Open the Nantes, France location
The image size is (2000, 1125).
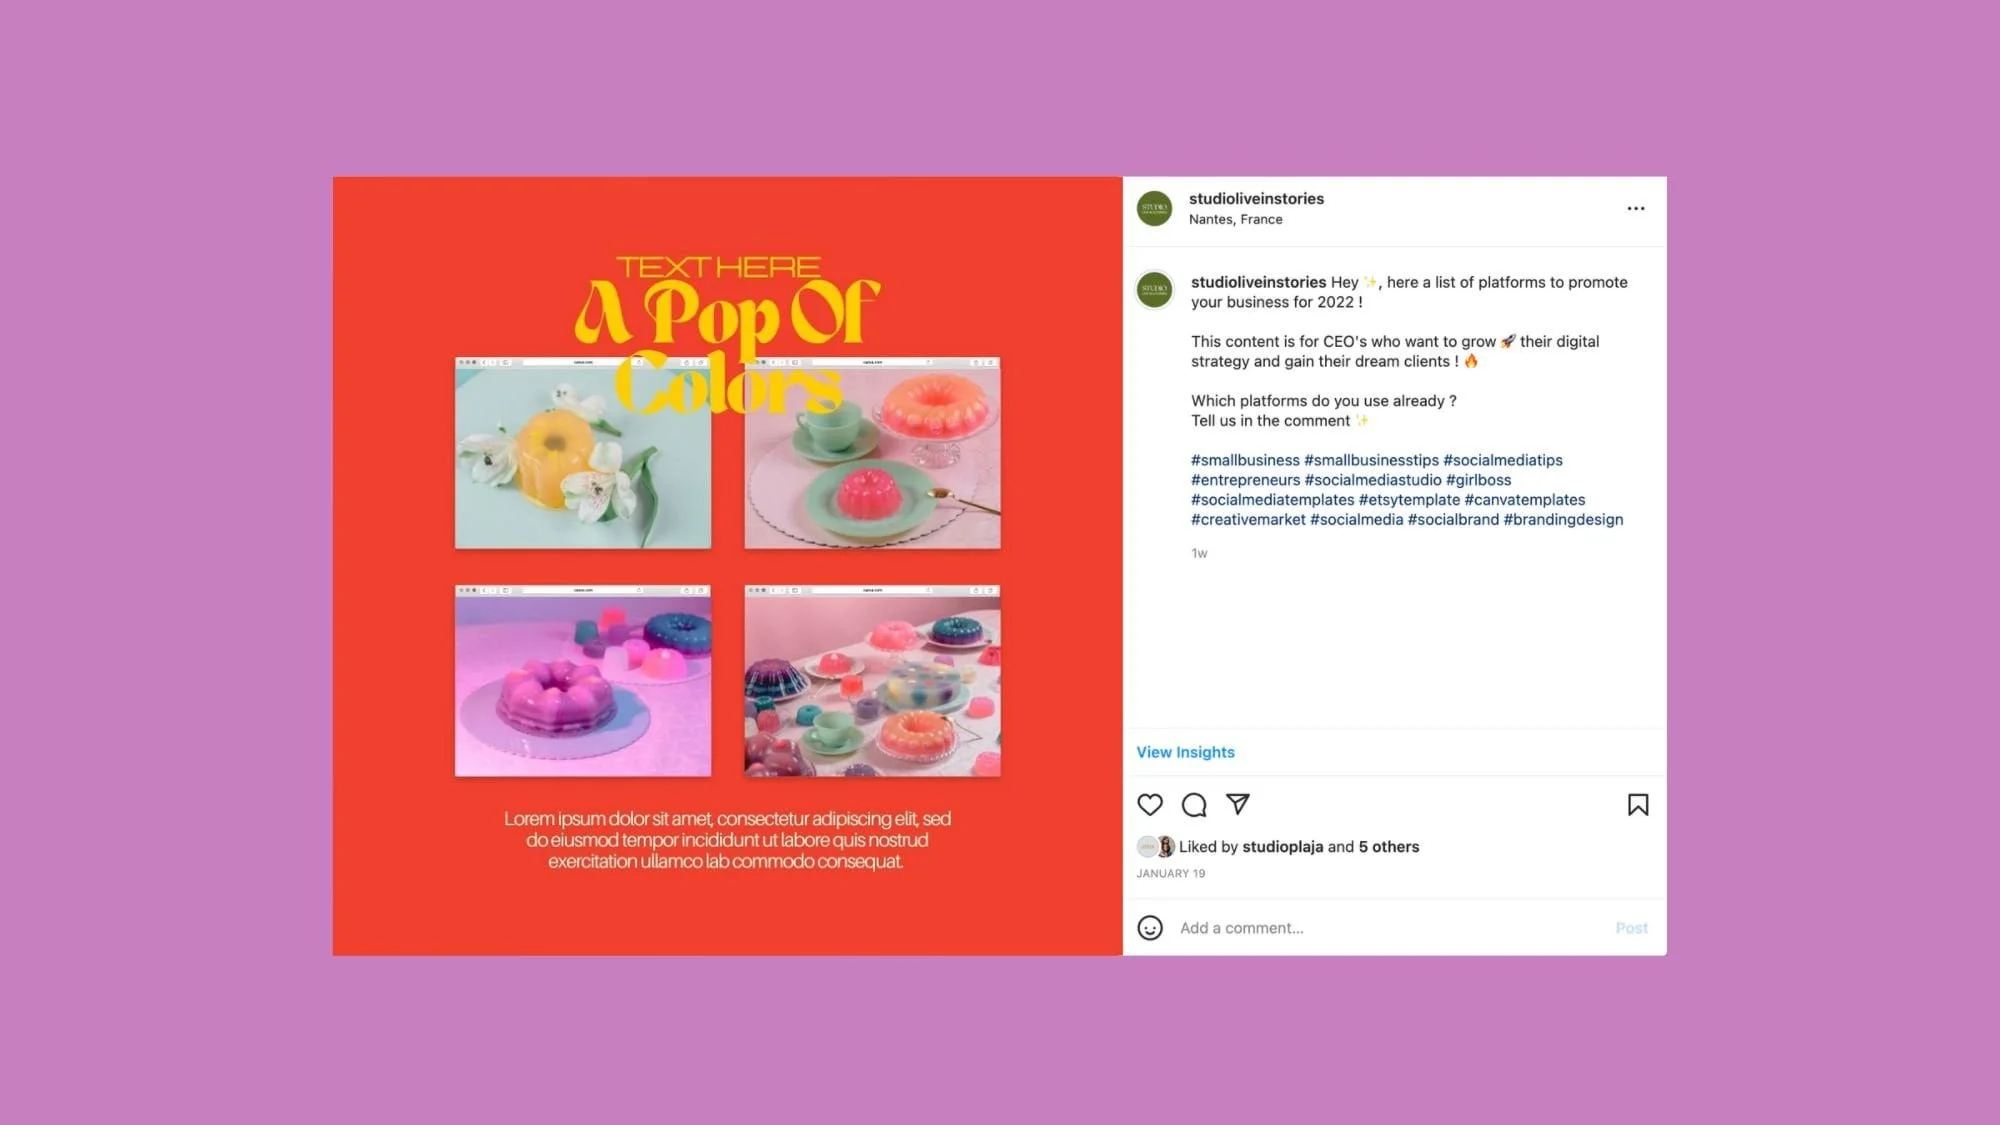[x=1235, y=219]
